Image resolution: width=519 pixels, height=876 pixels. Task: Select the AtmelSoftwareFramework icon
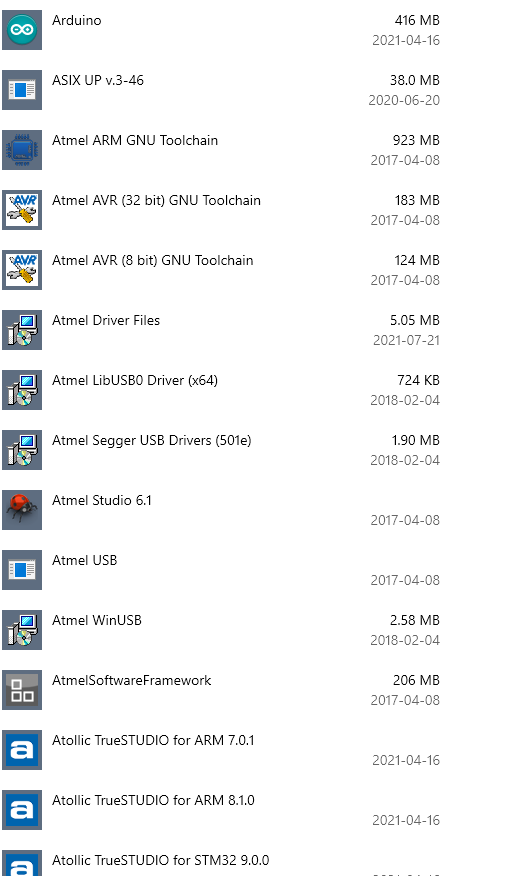(x=22, y=689)
